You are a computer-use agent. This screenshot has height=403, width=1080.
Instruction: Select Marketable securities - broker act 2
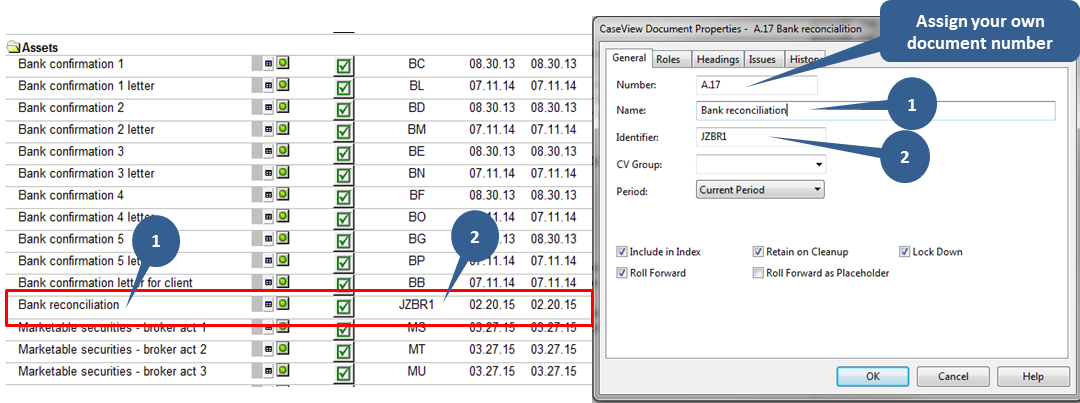click(x=112, y=350)
